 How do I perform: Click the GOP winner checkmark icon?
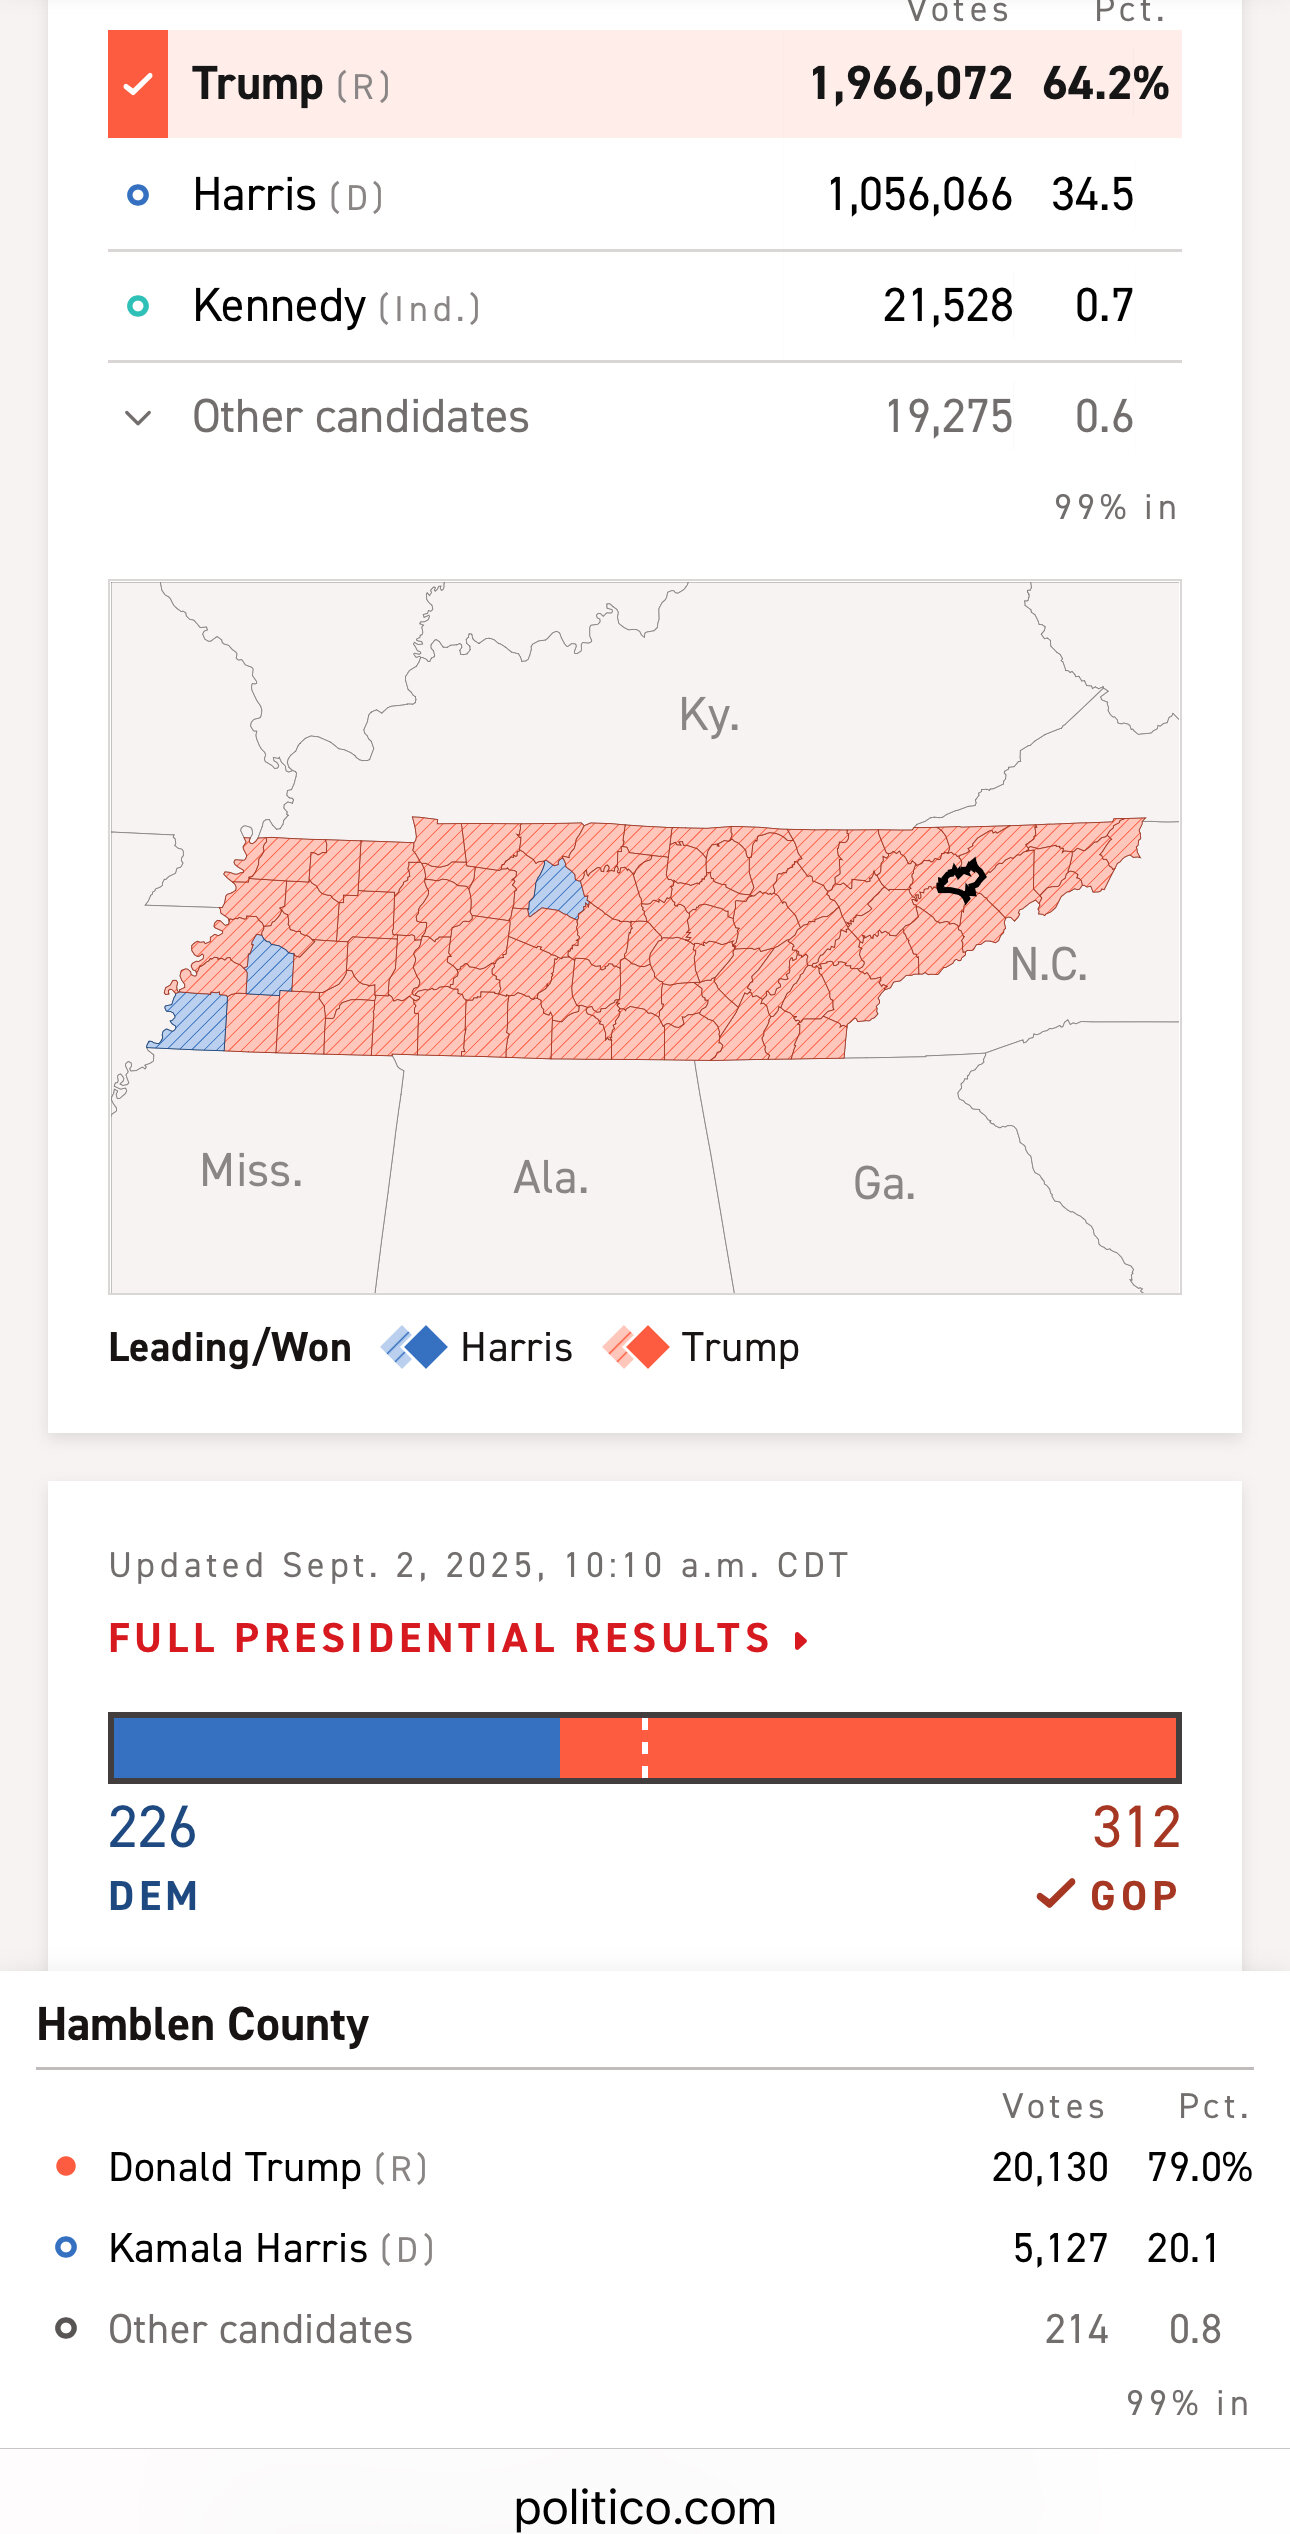(1055, 1894)
